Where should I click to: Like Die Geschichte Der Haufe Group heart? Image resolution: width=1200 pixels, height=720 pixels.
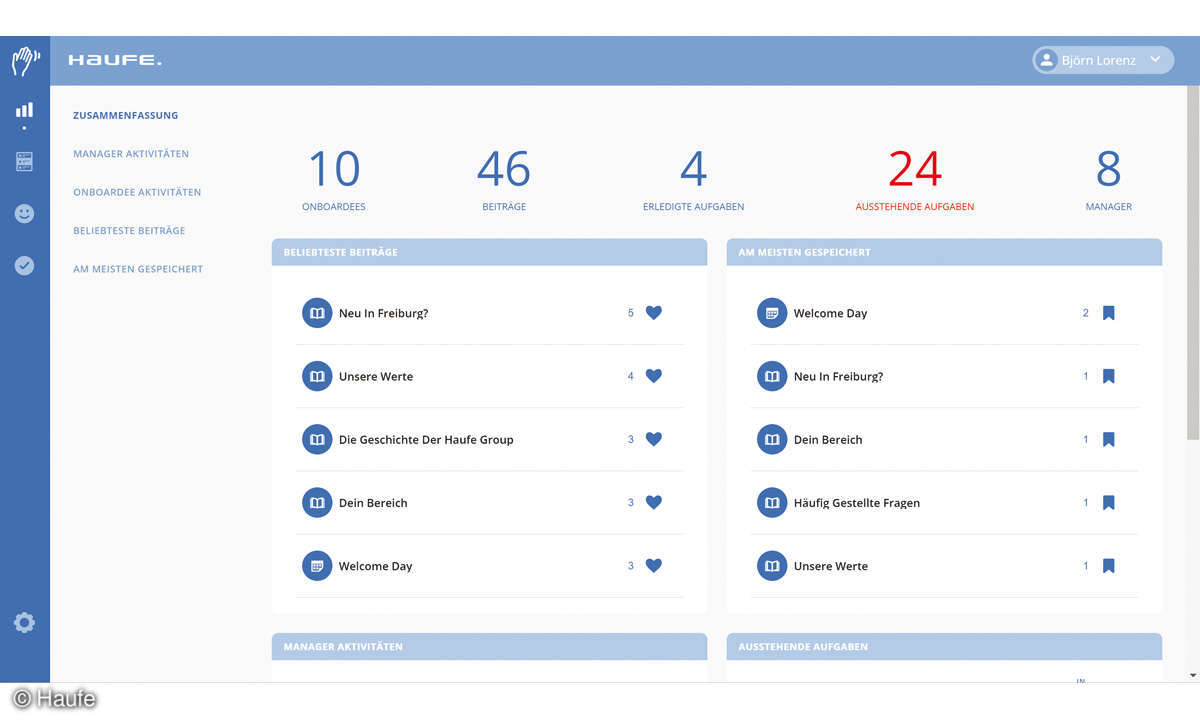tap(654, 439)
